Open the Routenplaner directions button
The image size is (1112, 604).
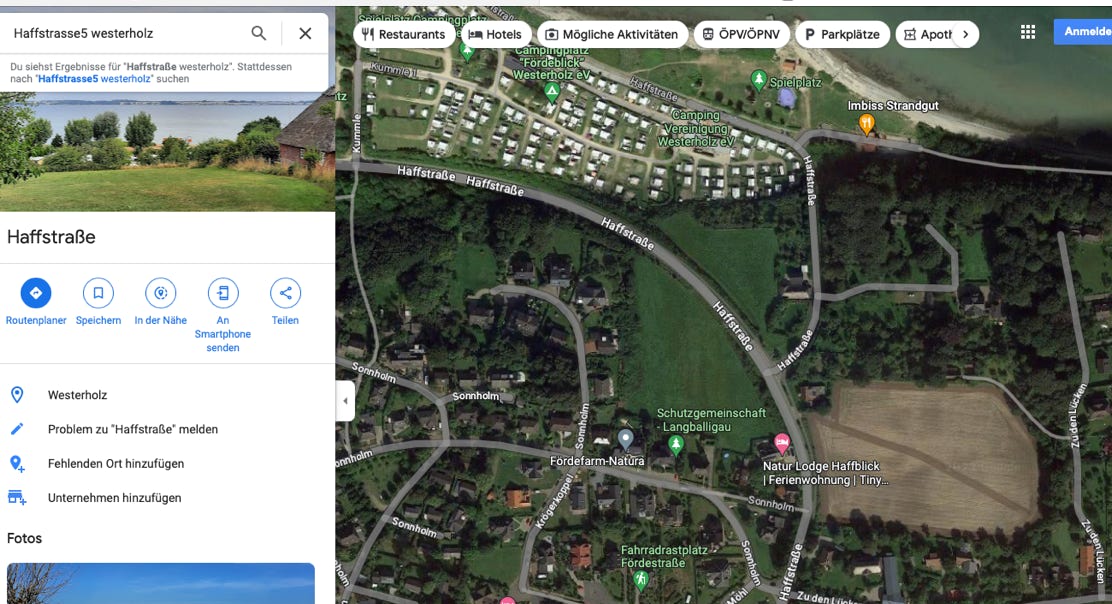click(x=35, y=293)
